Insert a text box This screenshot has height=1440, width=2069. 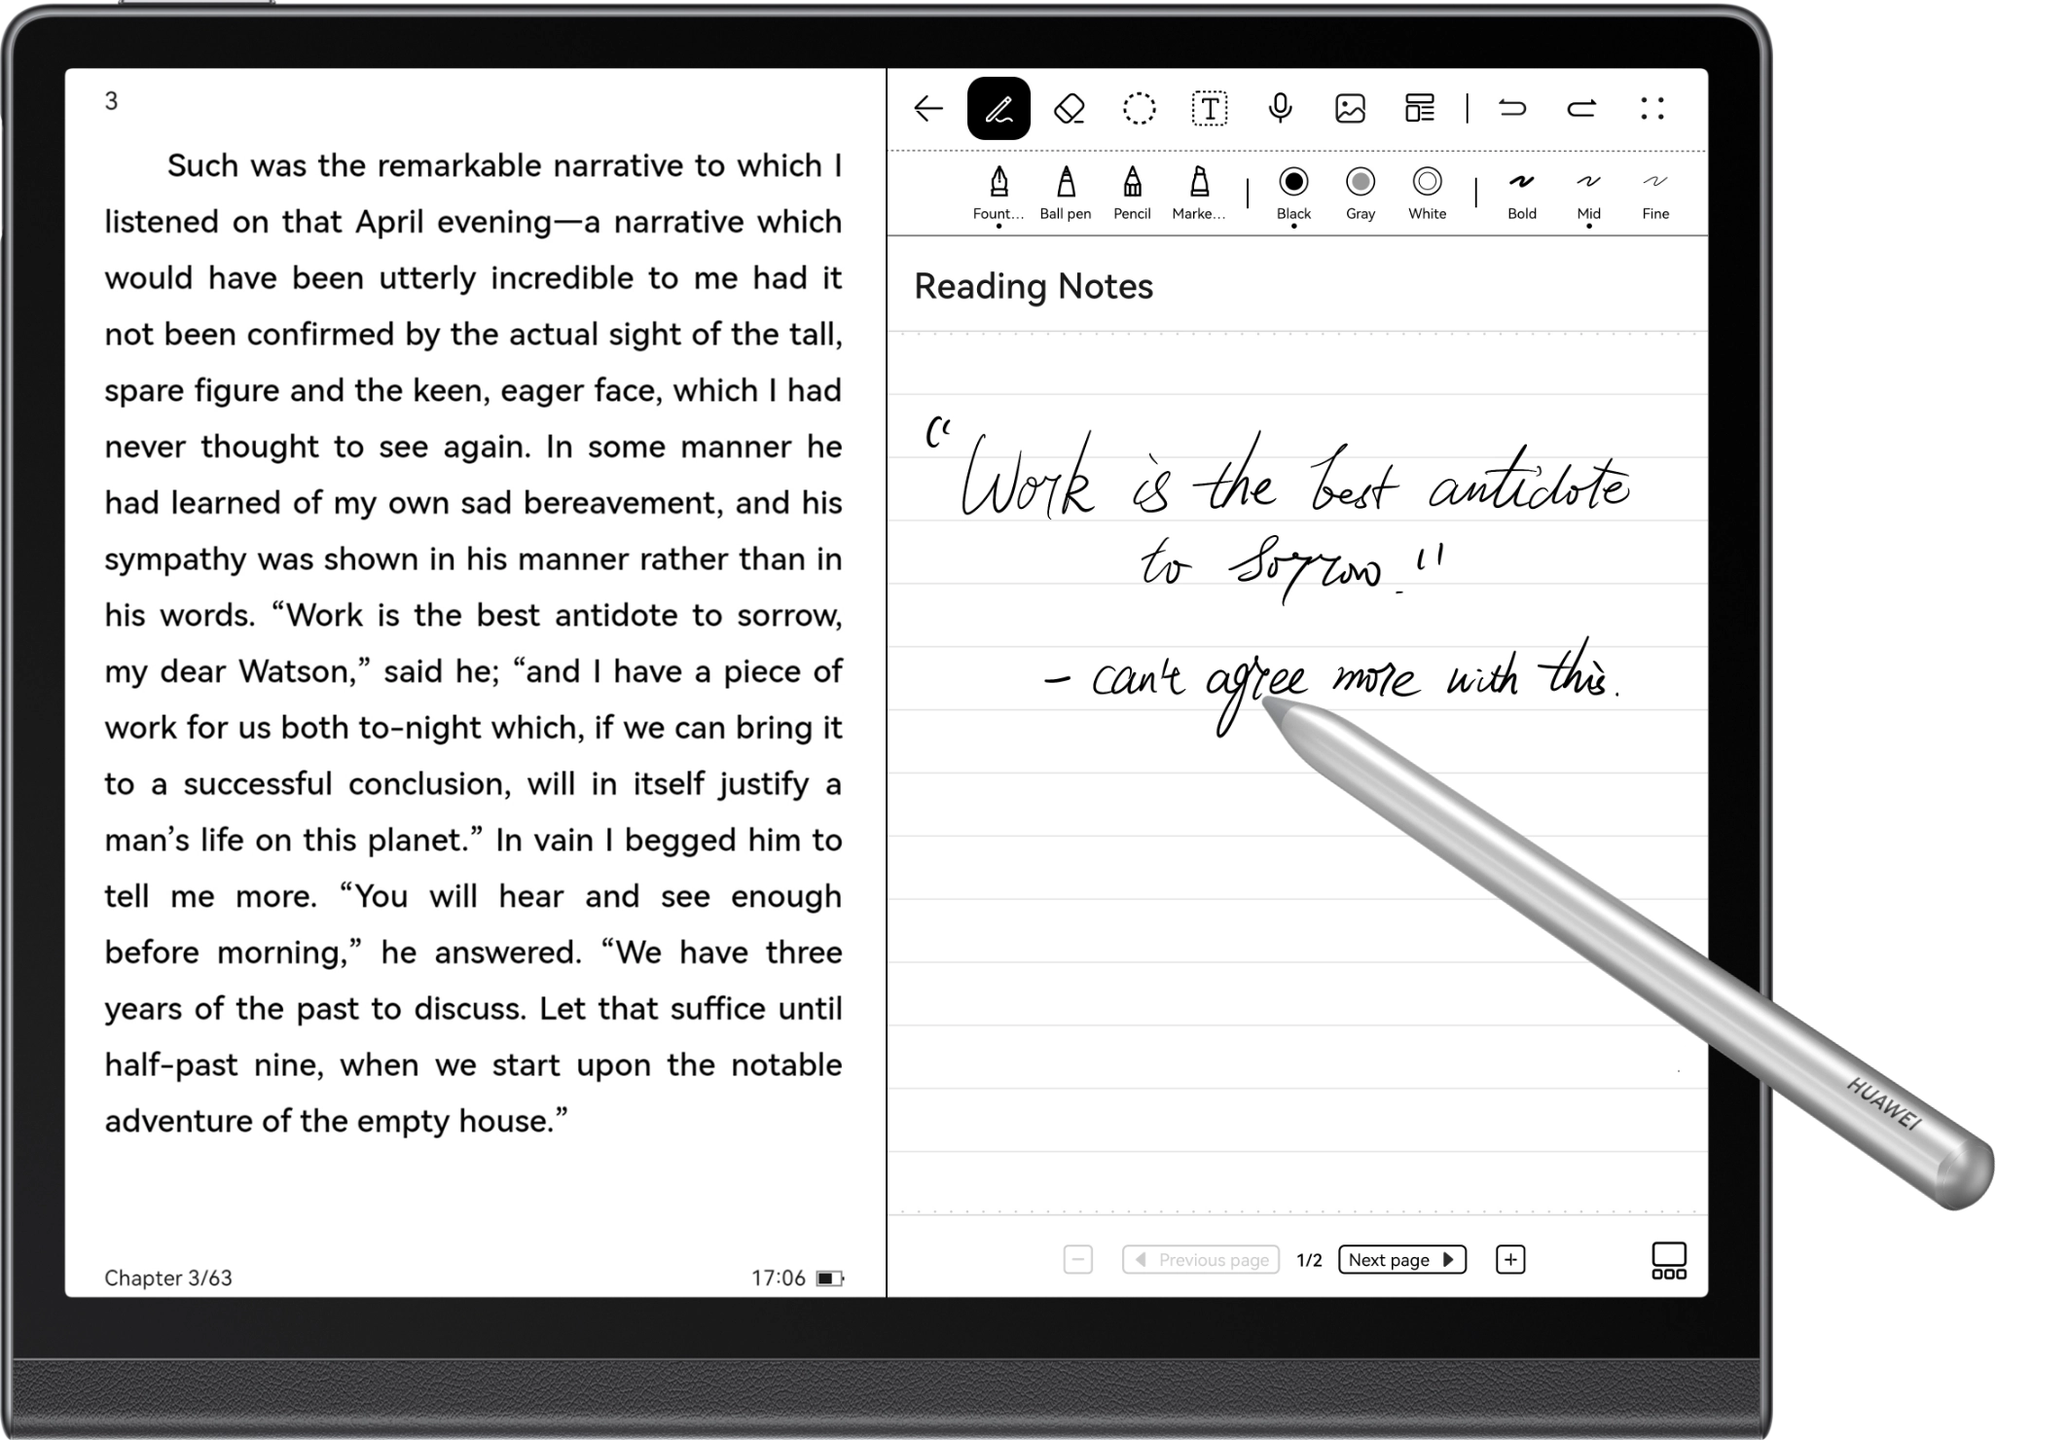(1210, 108)
